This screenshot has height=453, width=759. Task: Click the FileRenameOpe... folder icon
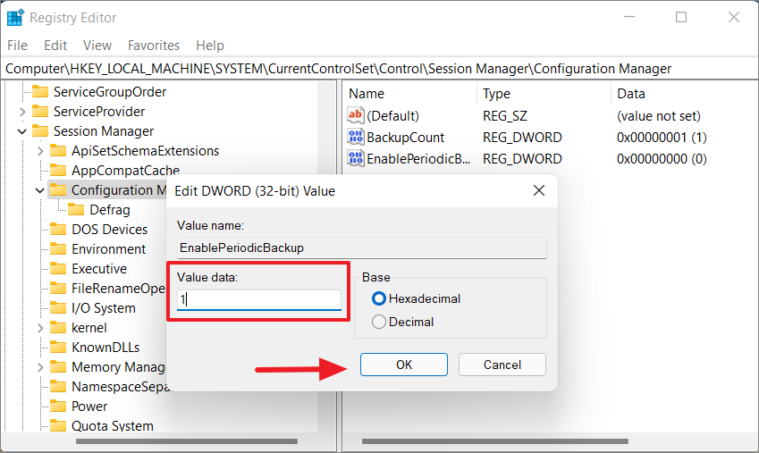[x=58, y=288]
